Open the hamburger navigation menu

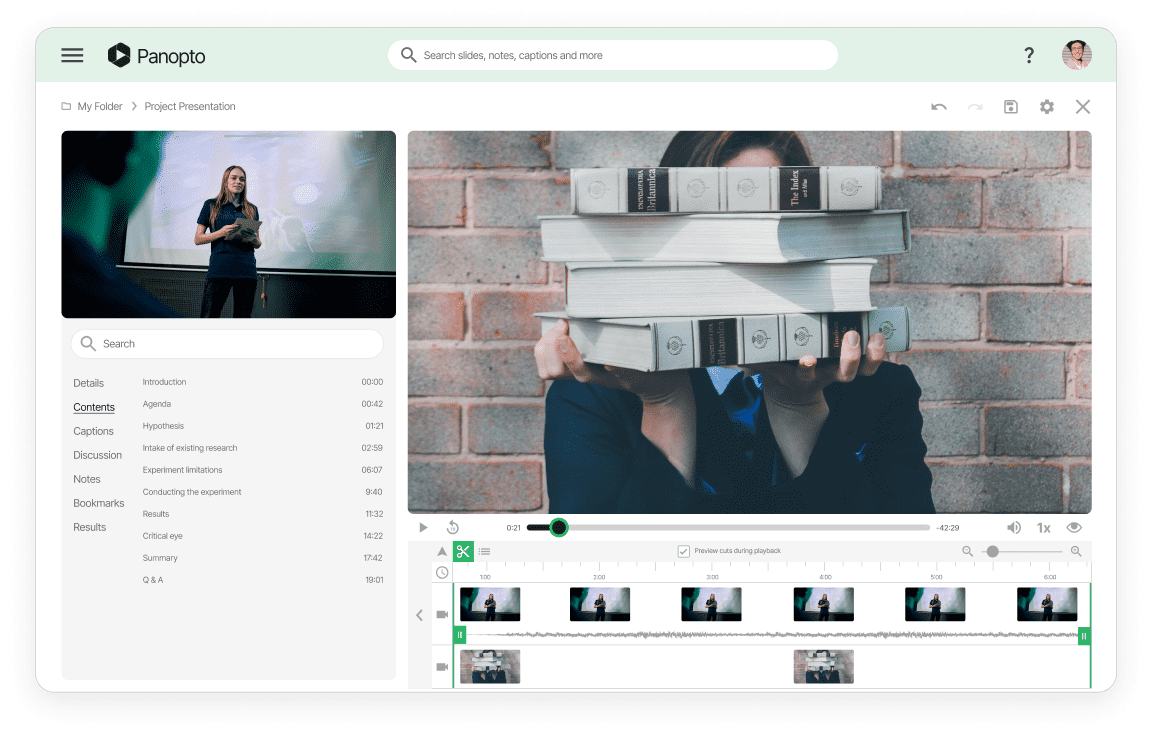click(72, 56)
